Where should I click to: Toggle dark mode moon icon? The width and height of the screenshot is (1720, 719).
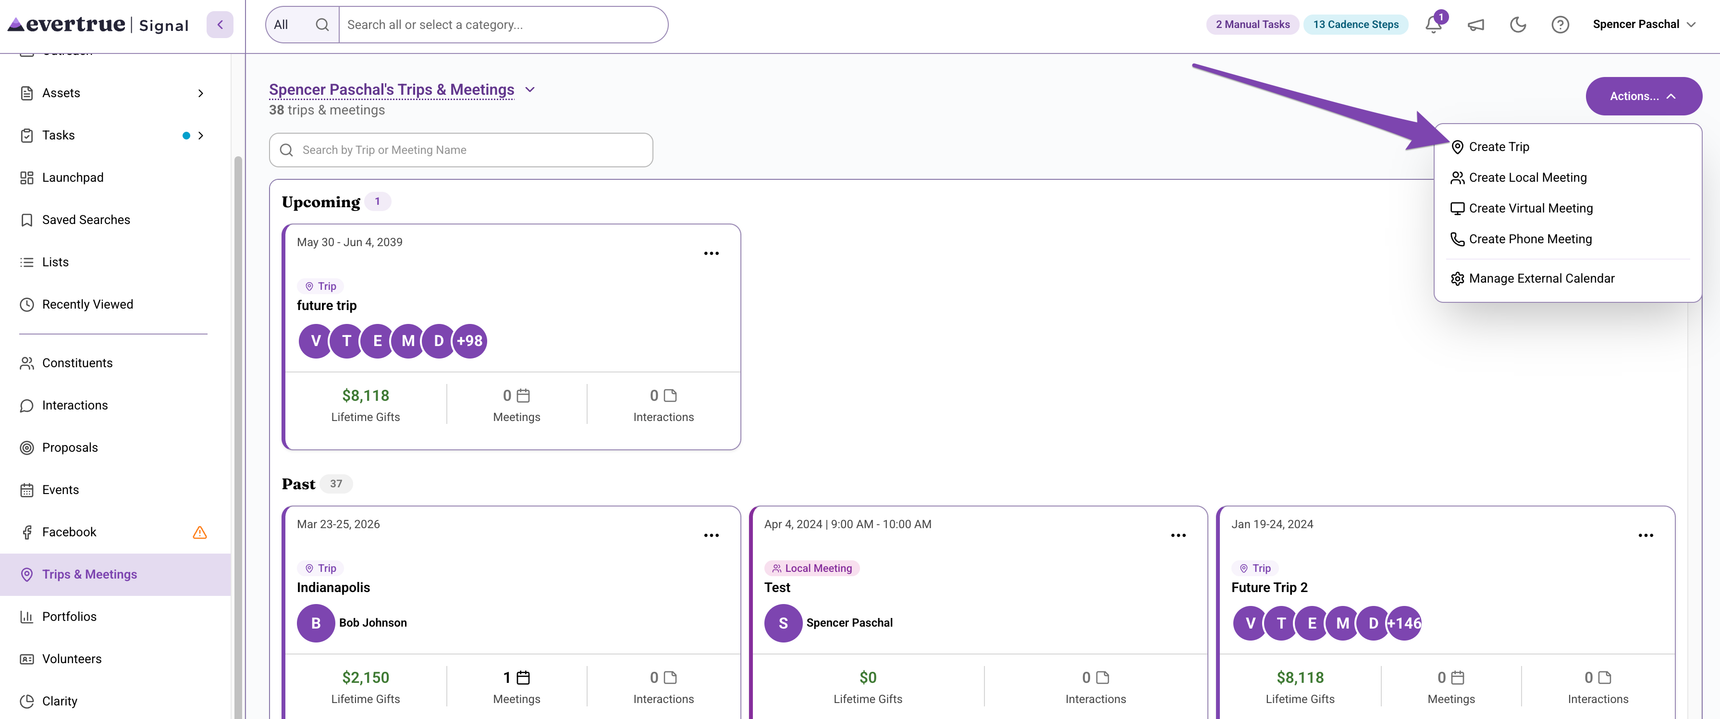1518,25
